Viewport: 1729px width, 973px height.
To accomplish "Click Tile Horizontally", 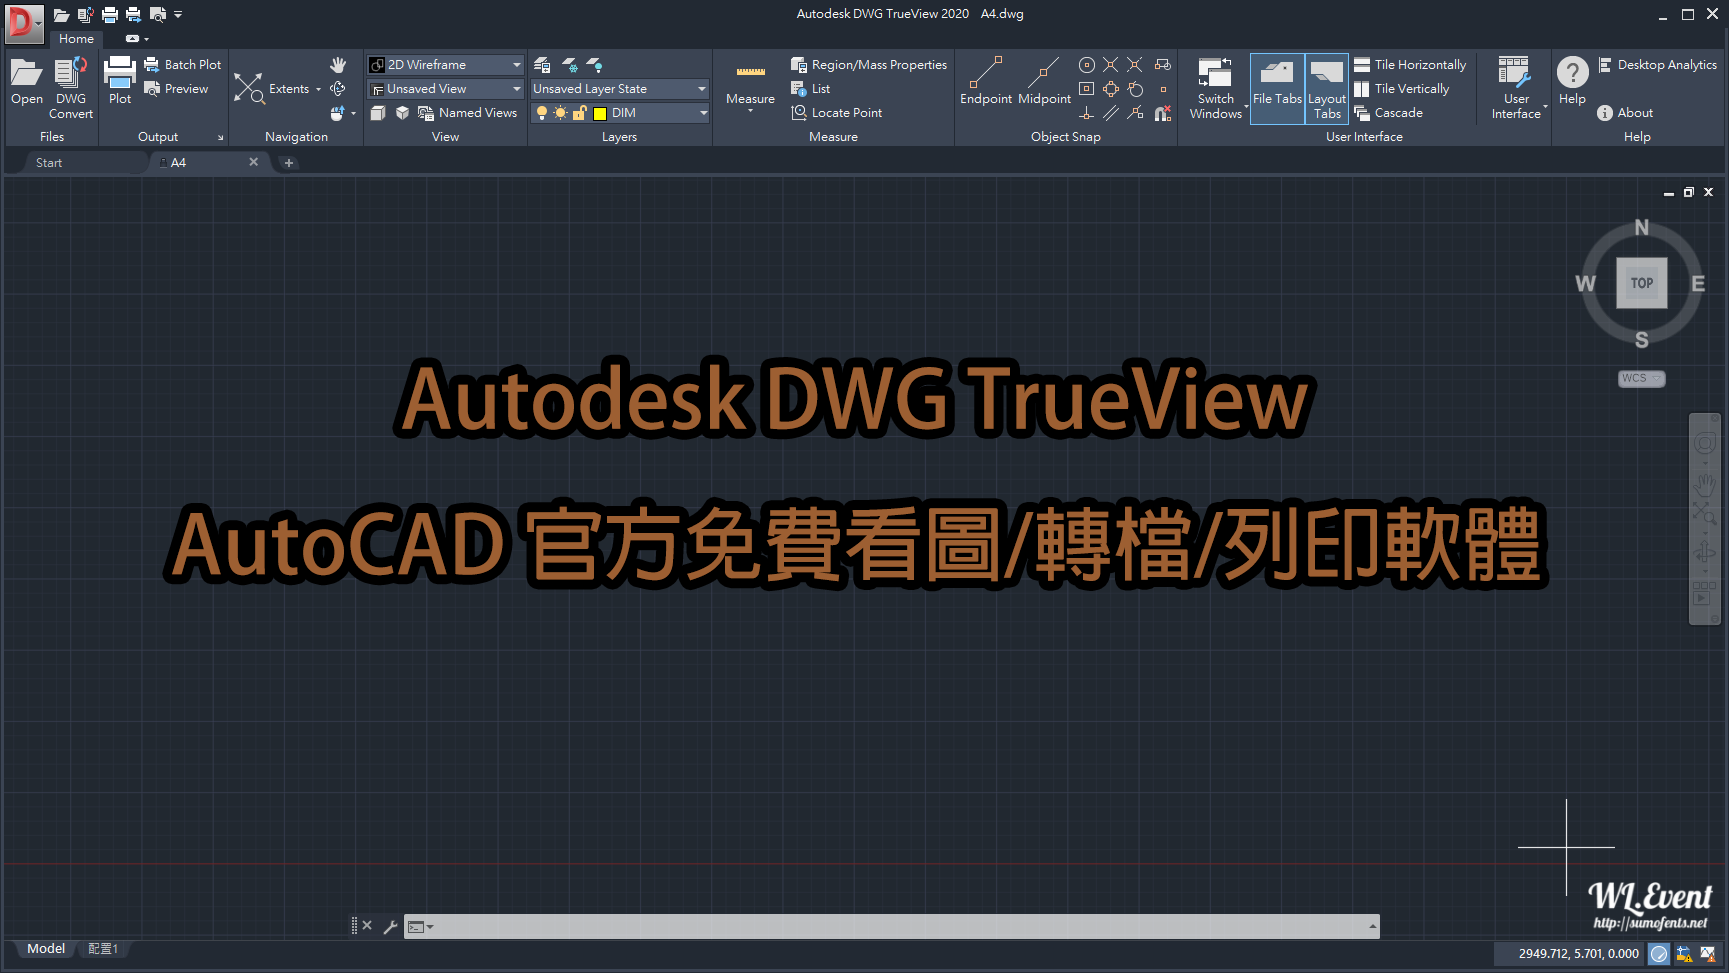I will pyautogui.click(x=1410, y=65).
